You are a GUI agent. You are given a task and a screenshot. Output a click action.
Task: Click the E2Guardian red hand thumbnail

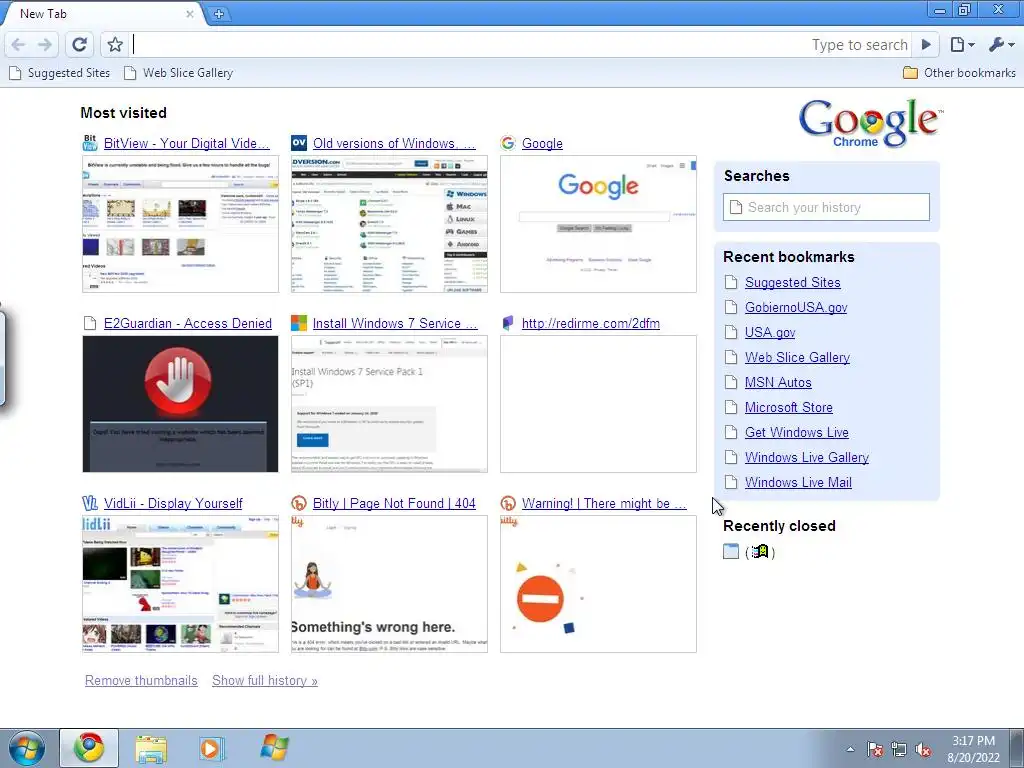coord(180,404)
